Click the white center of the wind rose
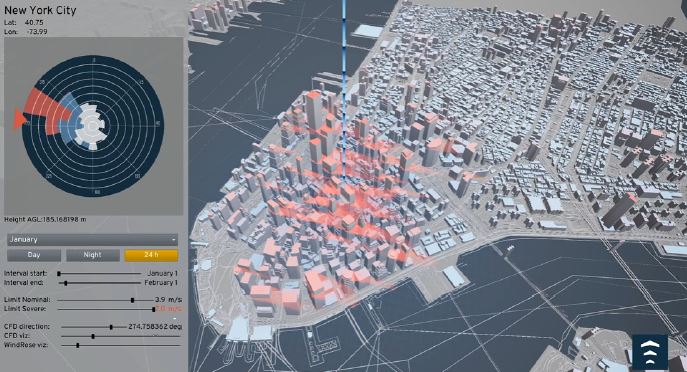Viewport: 687px width, 372px height. pyautogui.click(x=91, y=126)
